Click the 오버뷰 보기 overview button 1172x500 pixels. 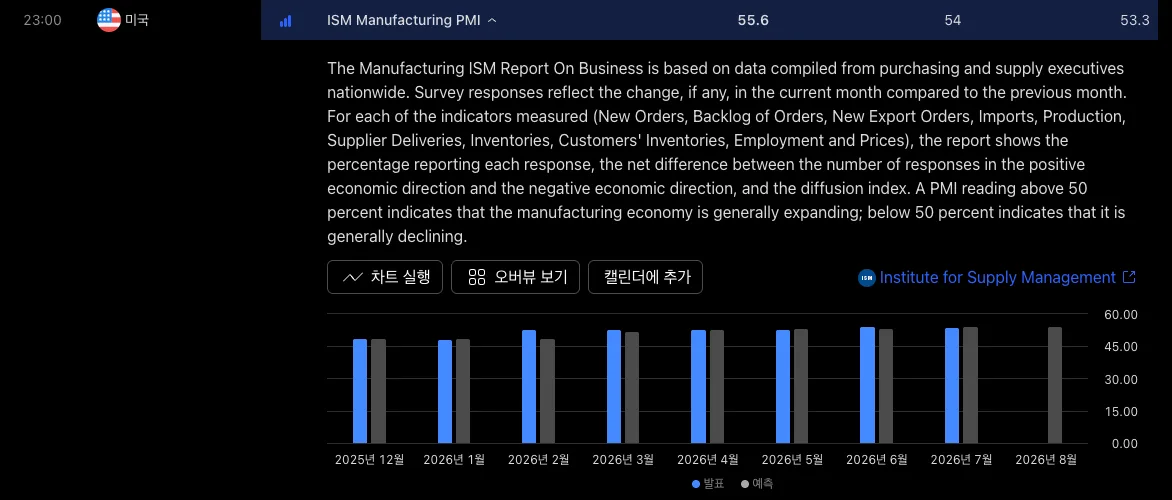[516, 277]
